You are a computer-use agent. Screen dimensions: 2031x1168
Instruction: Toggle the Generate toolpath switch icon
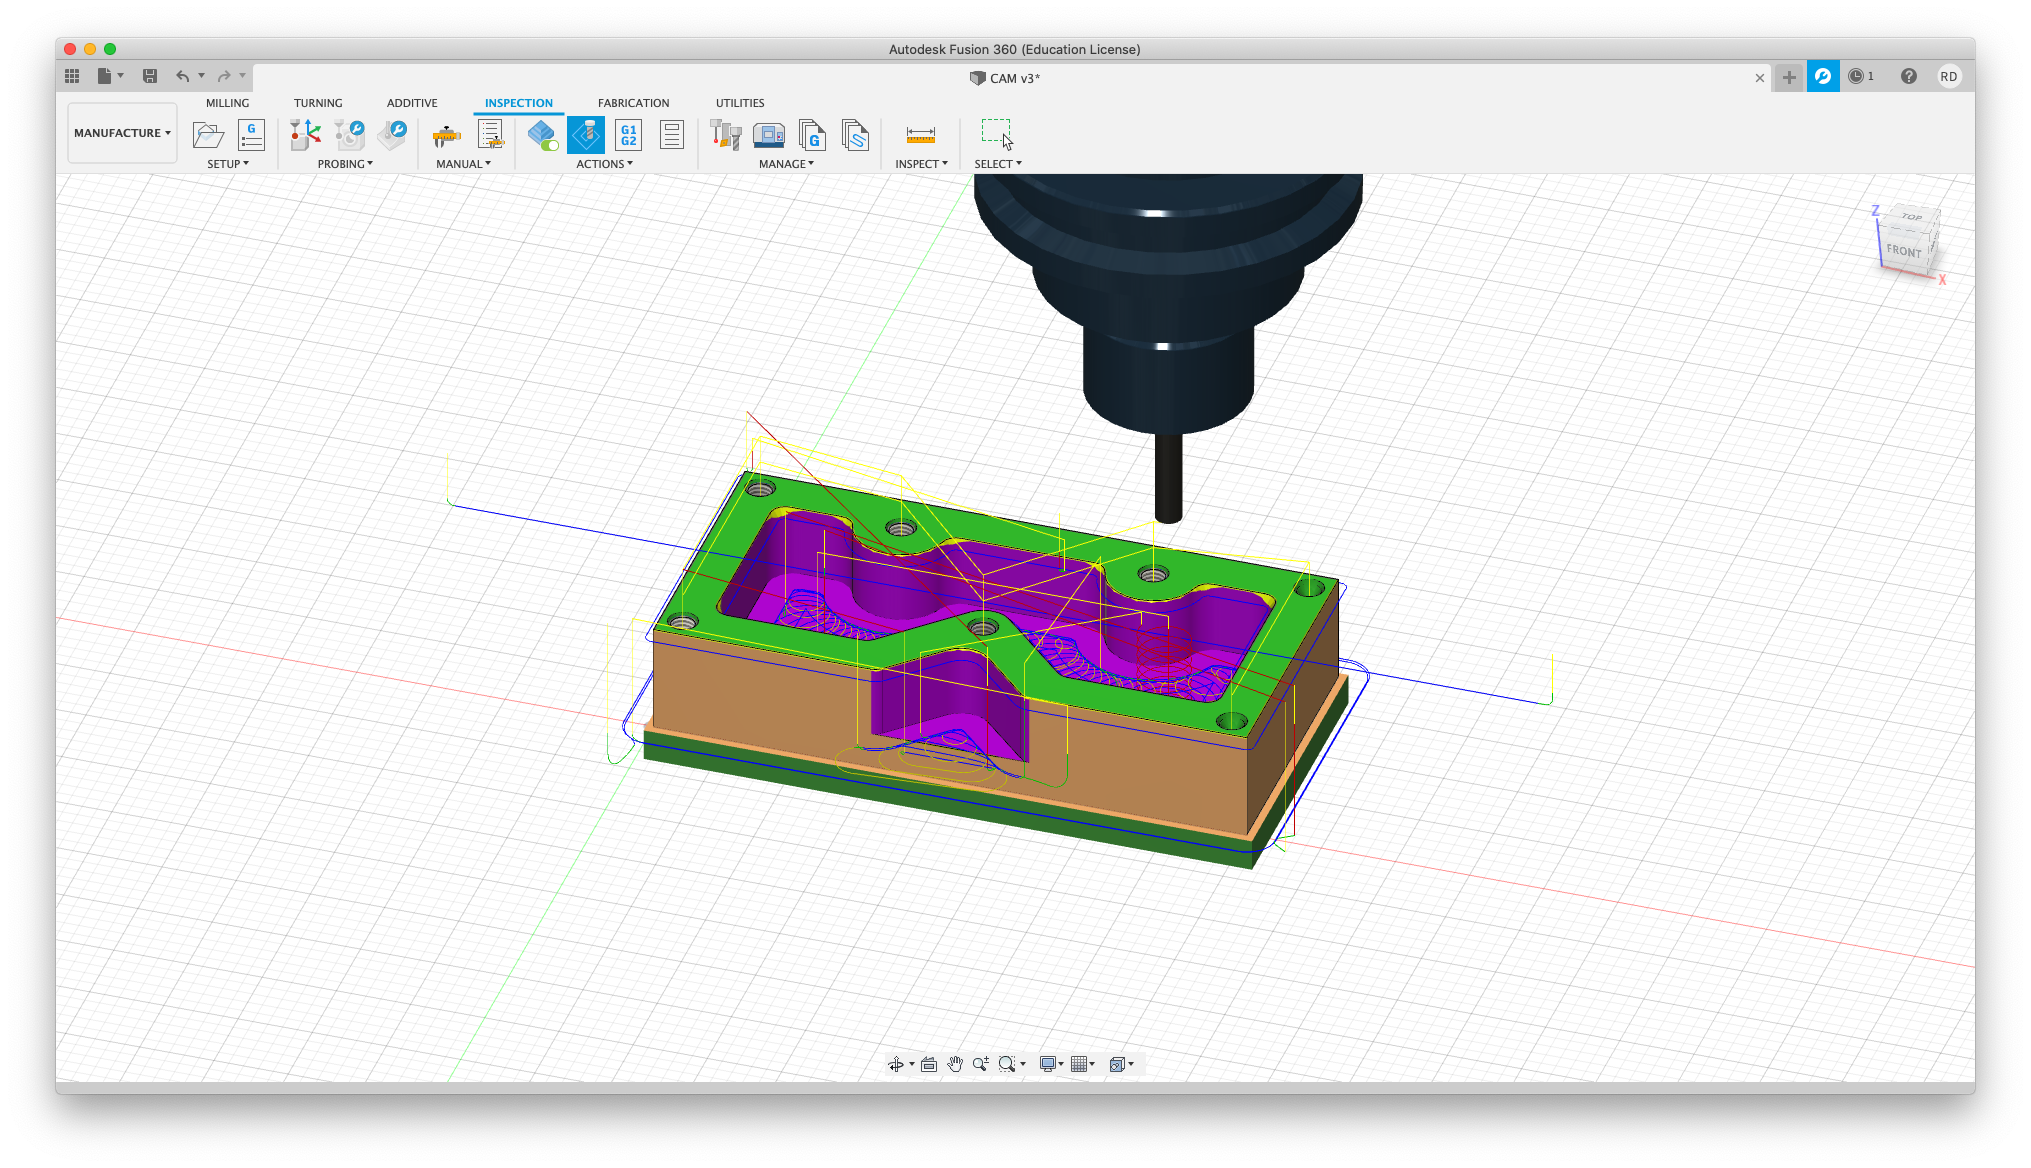pos(543,134)
